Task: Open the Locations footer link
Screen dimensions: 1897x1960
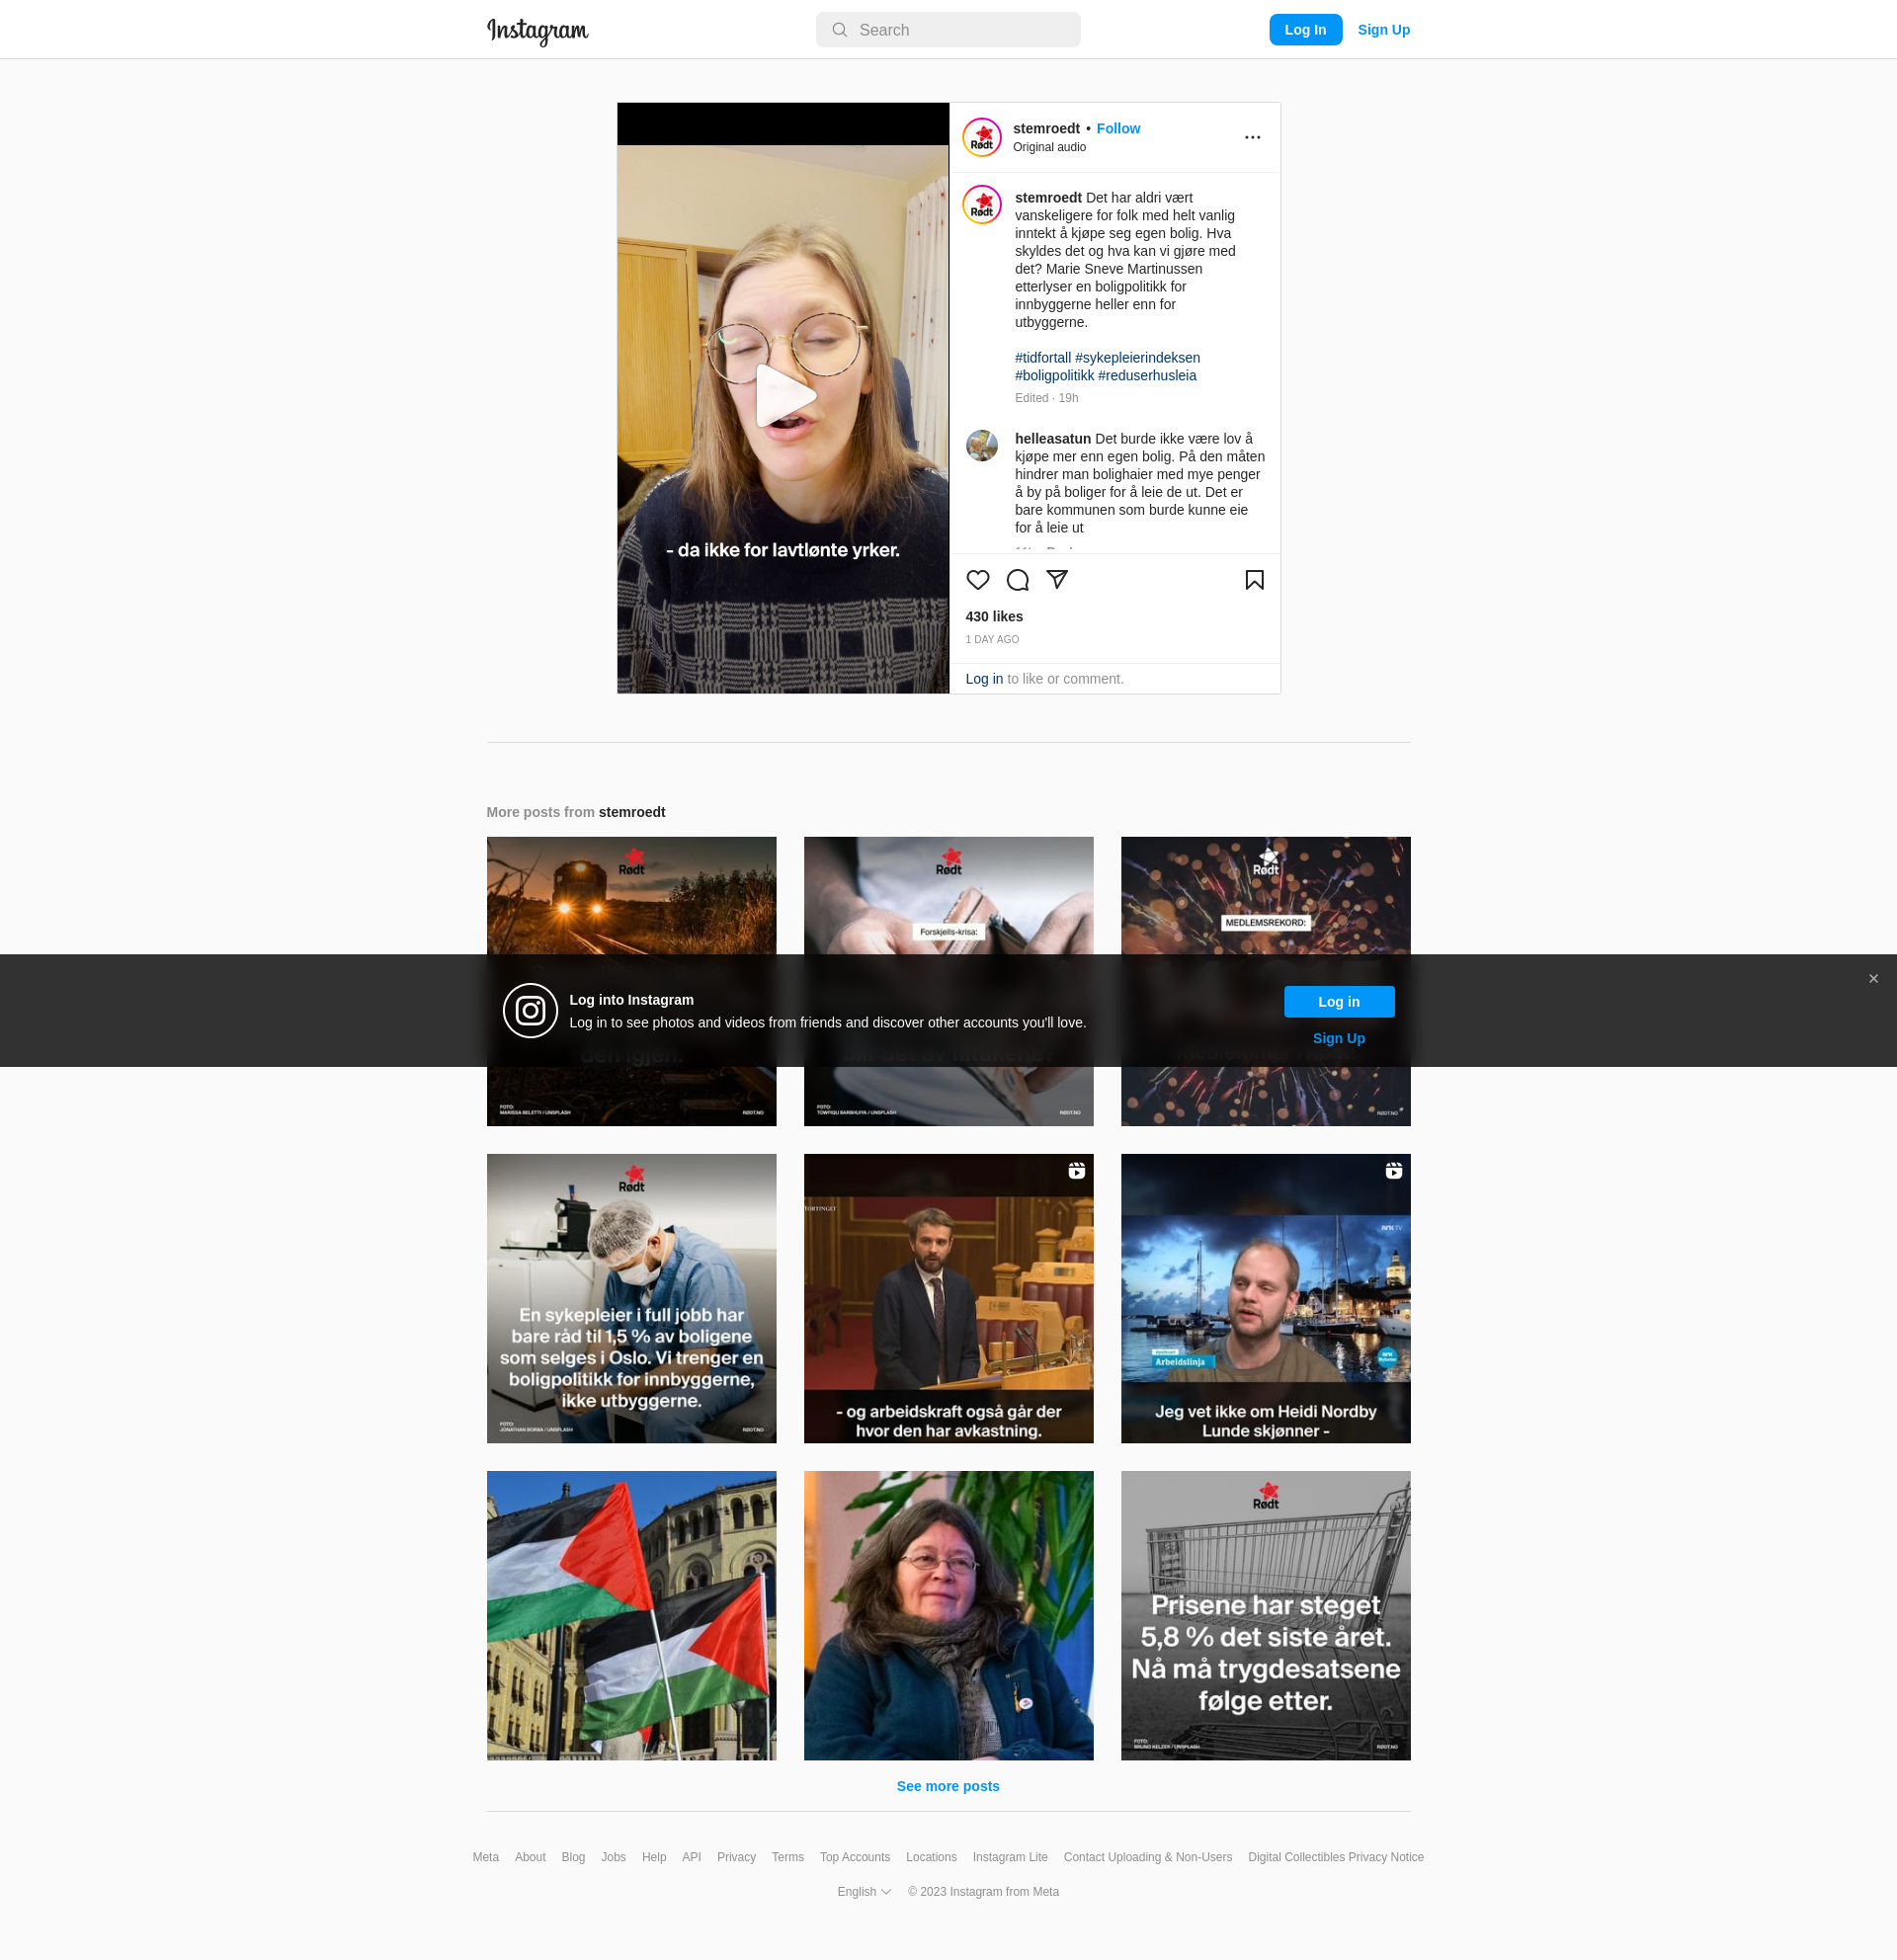Action: (931, 1857)
